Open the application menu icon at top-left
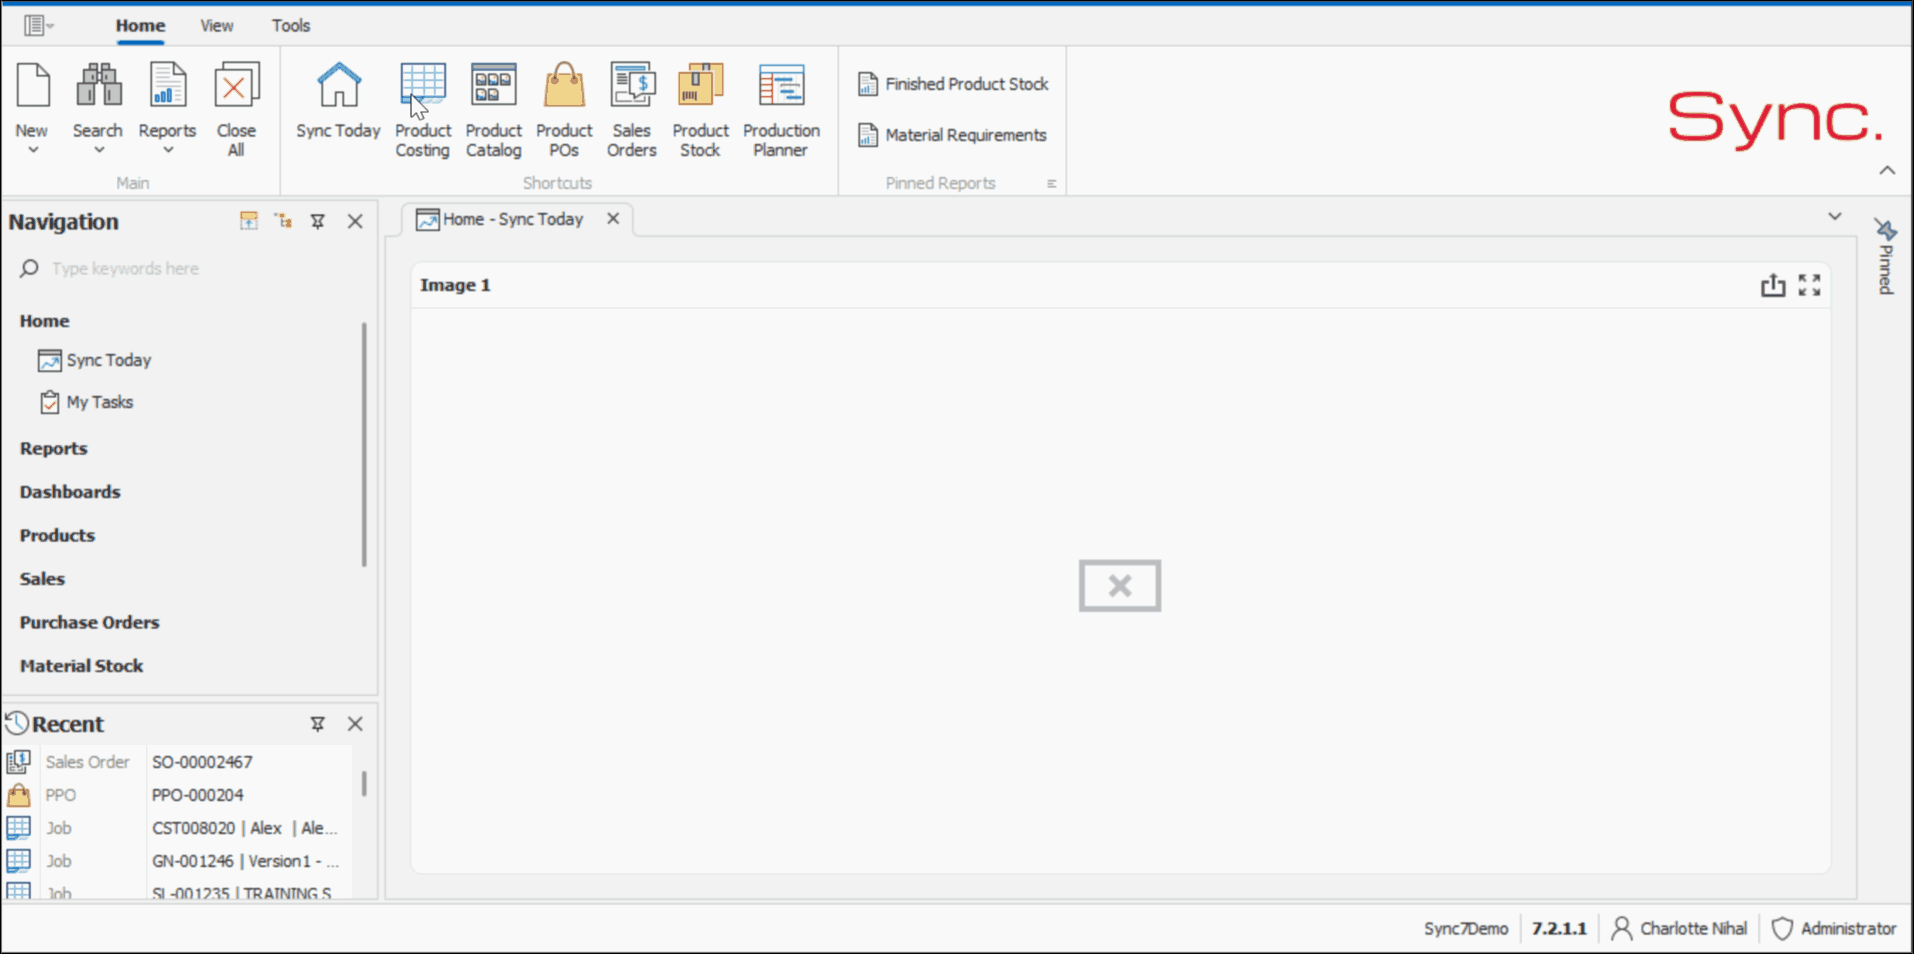The image size is (1914, 954). (38, 25)
